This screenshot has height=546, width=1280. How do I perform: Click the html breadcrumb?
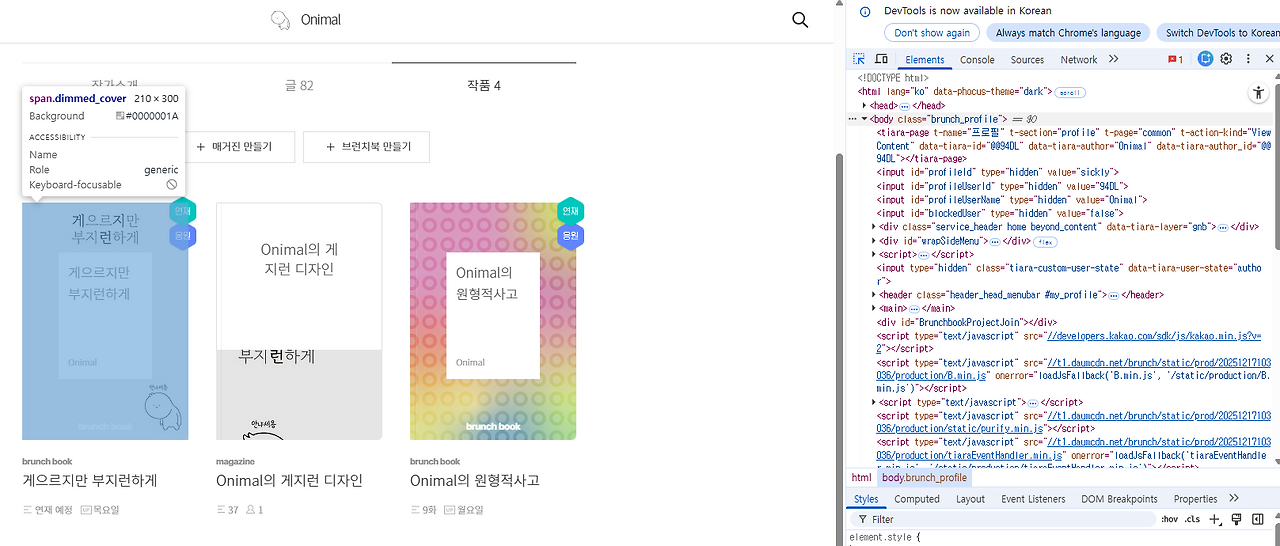(861, 478)
